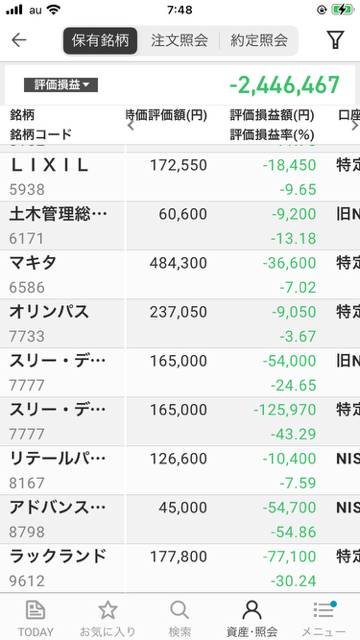Select the ラックランド 9612 row
Viewport: 360px width, 640px height.
[180, 568]
